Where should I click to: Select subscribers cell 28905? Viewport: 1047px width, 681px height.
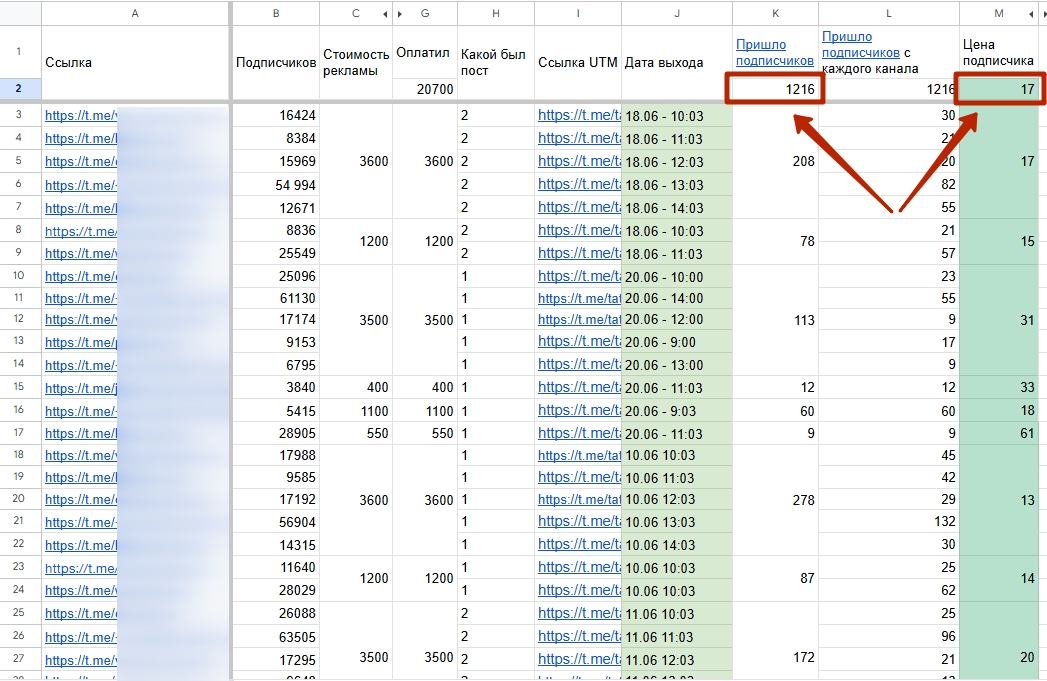click(x=276, y=433)
